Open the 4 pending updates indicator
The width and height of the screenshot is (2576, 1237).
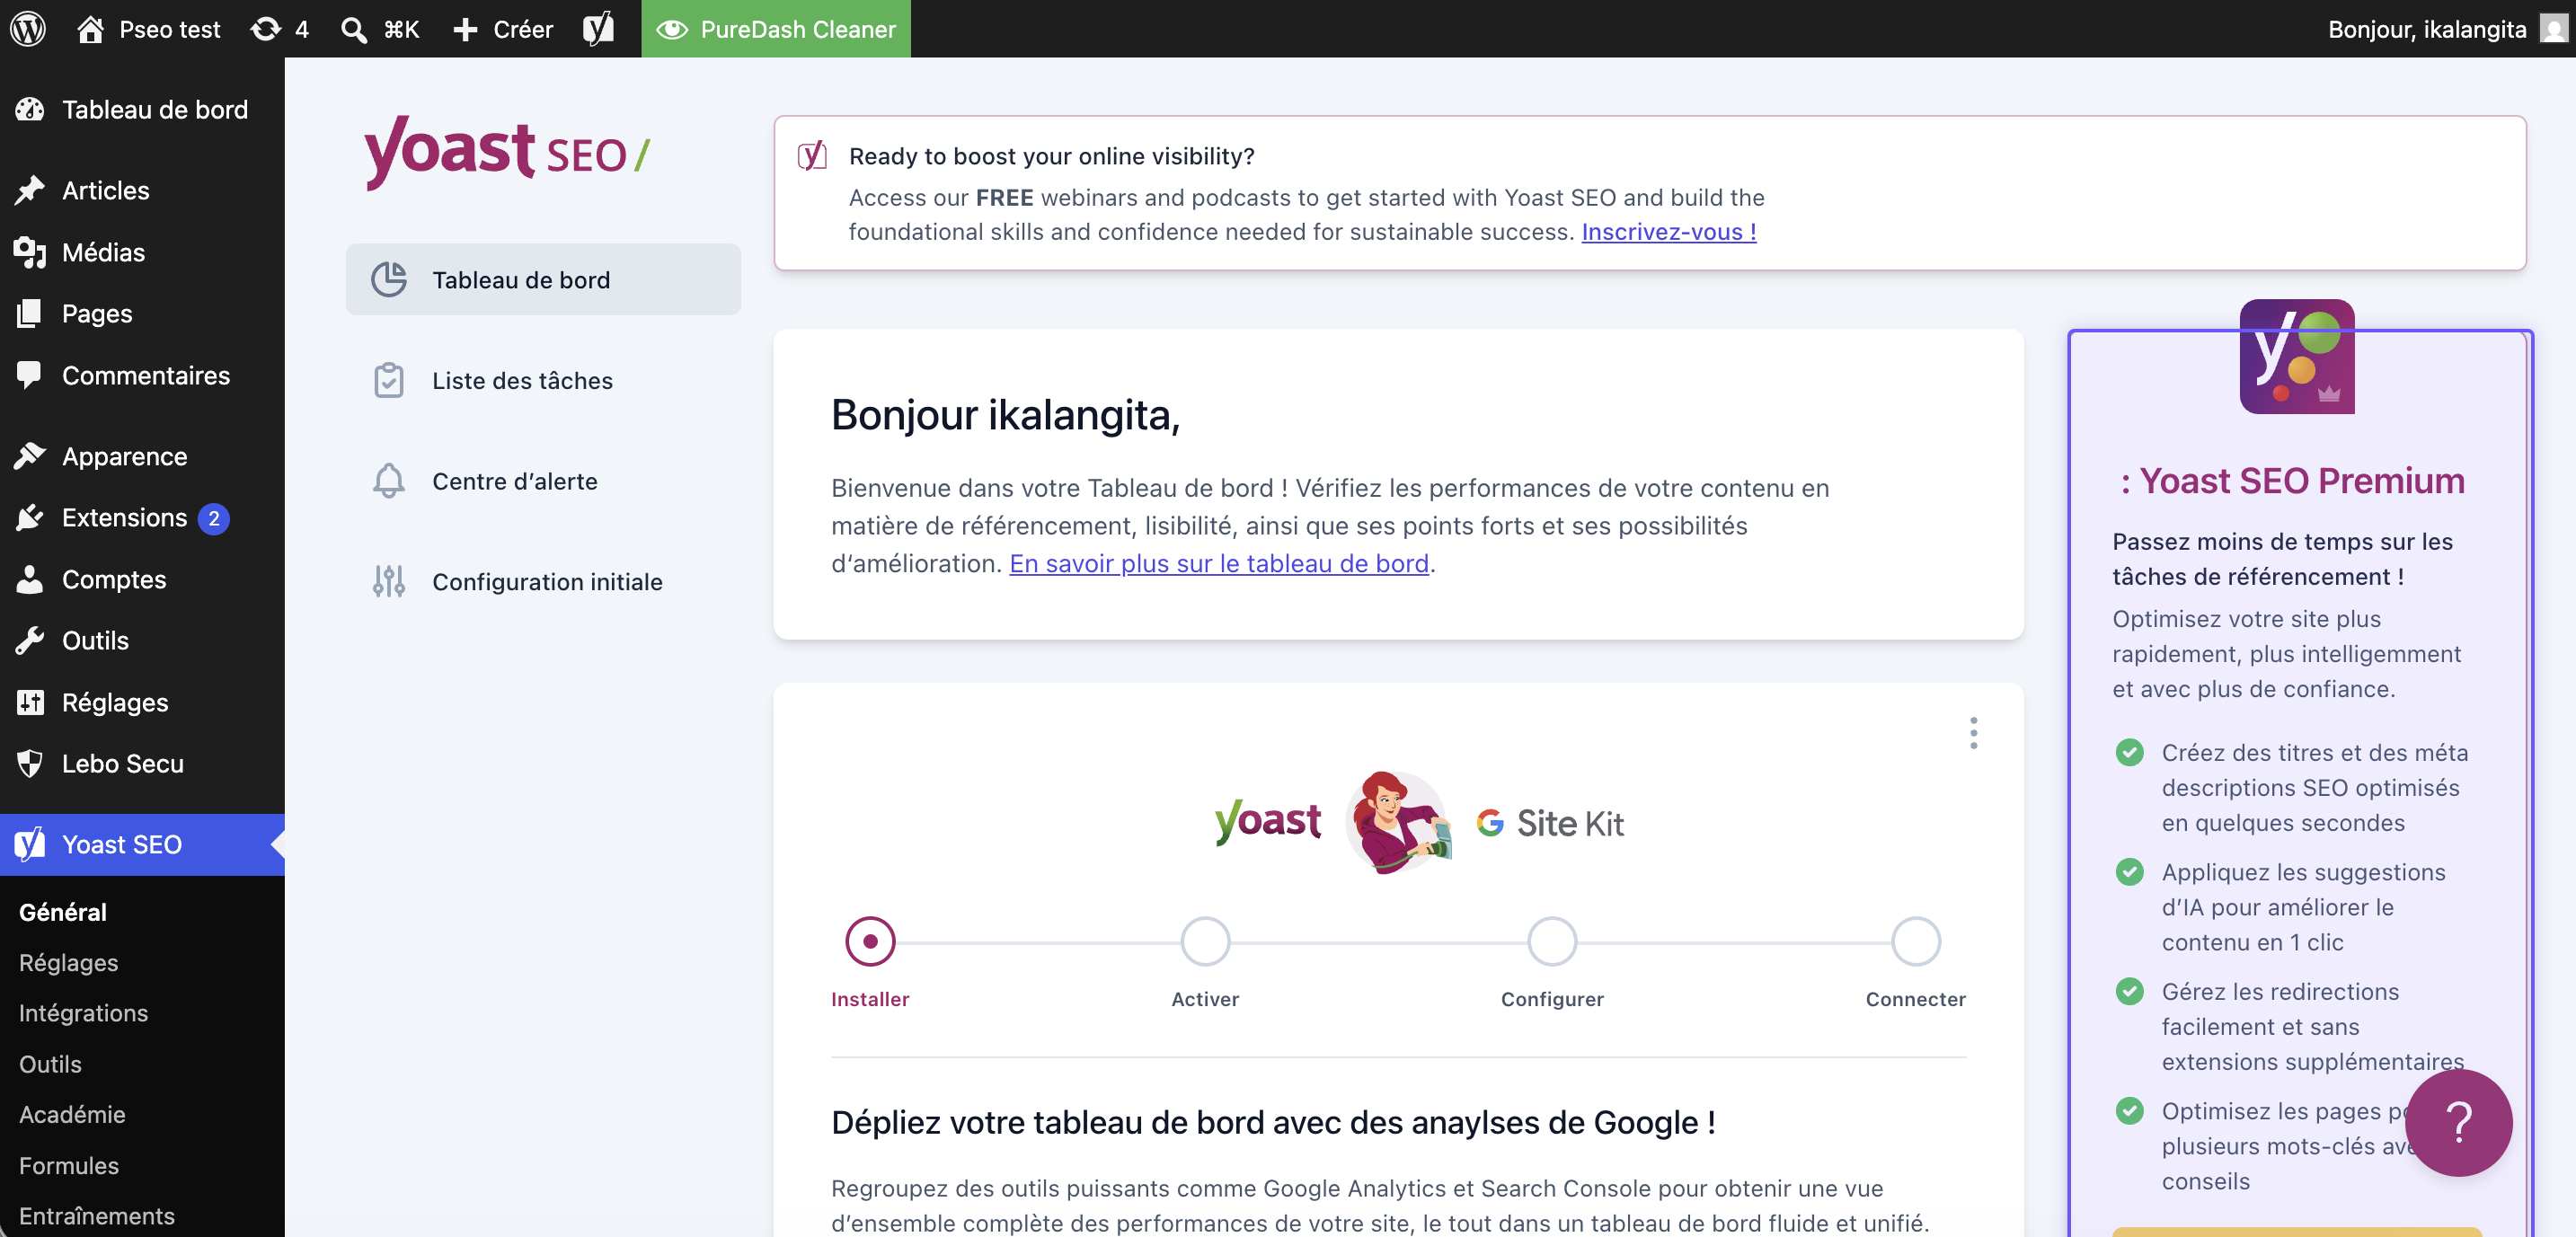tap(280, 29)
